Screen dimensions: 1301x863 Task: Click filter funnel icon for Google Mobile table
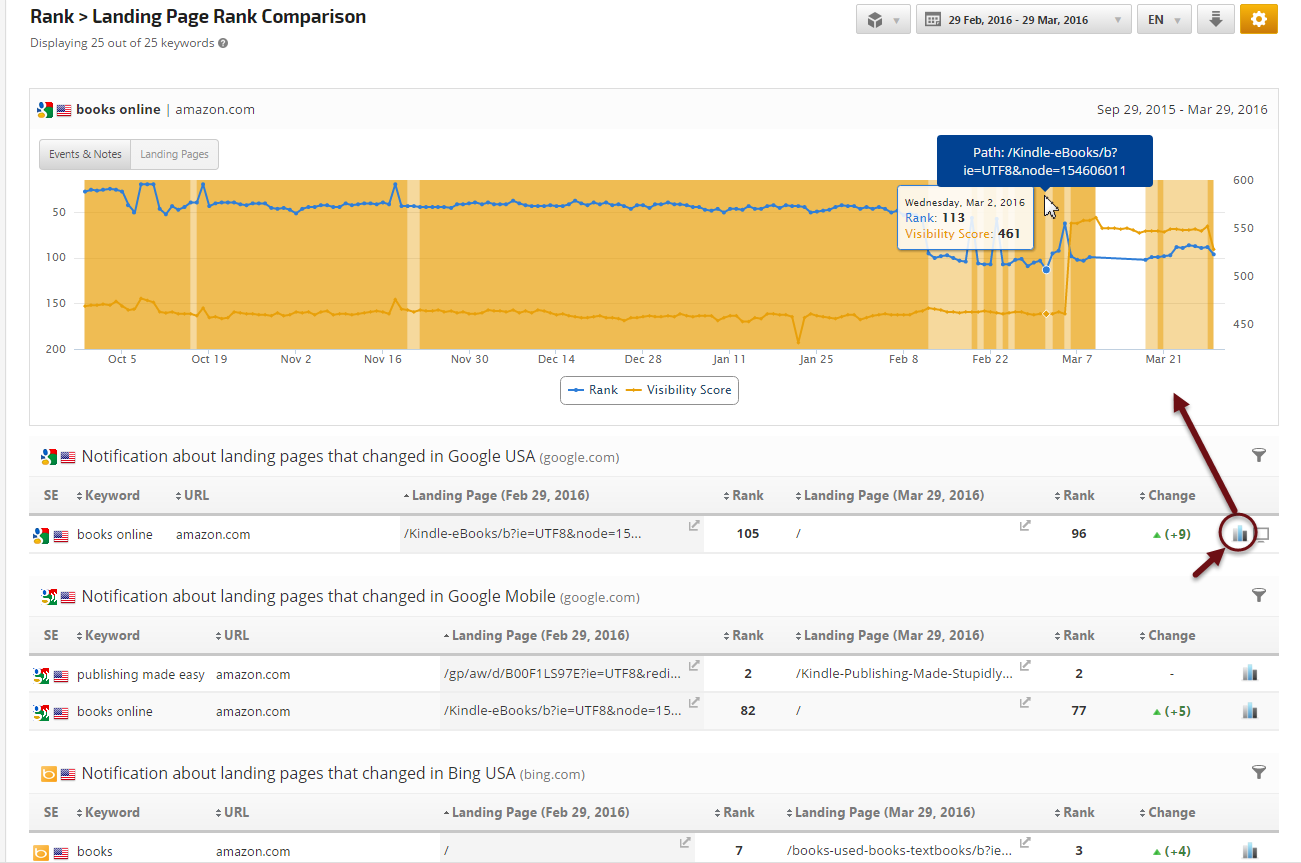[1259, 596]
